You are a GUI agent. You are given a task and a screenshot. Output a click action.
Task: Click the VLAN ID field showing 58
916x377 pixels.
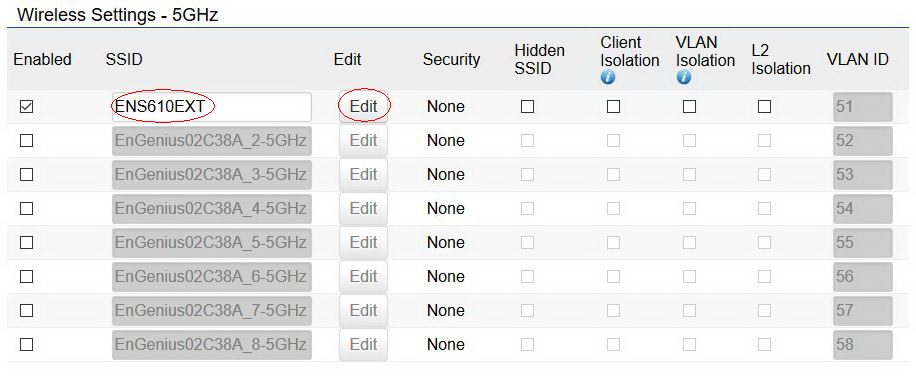tap(863, 344)
